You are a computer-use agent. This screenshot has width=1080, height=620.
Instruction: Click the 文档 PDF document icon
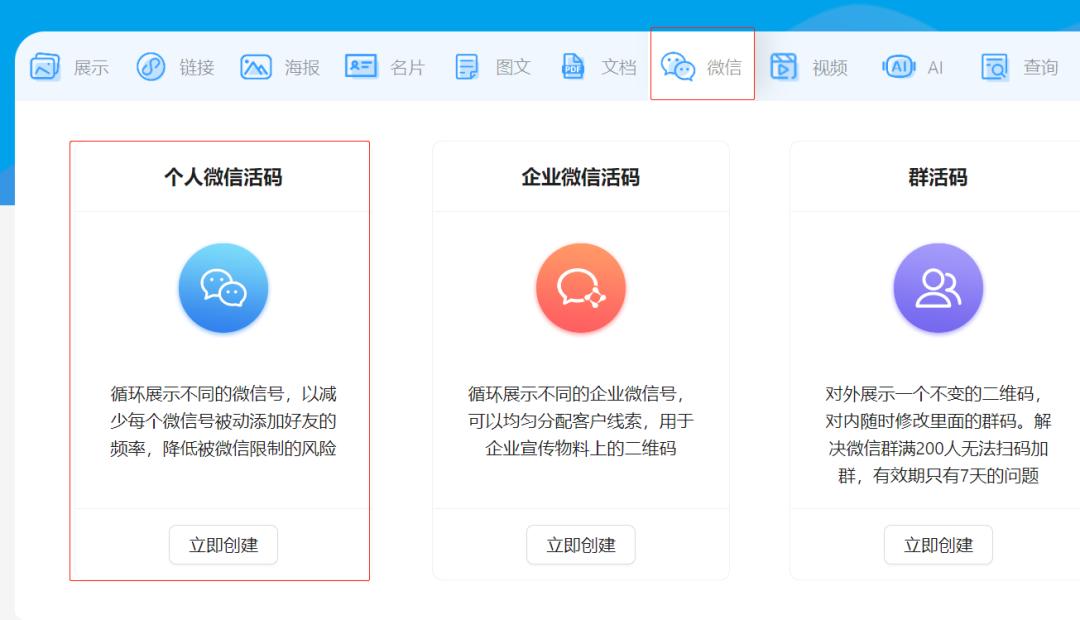(572, 67)
